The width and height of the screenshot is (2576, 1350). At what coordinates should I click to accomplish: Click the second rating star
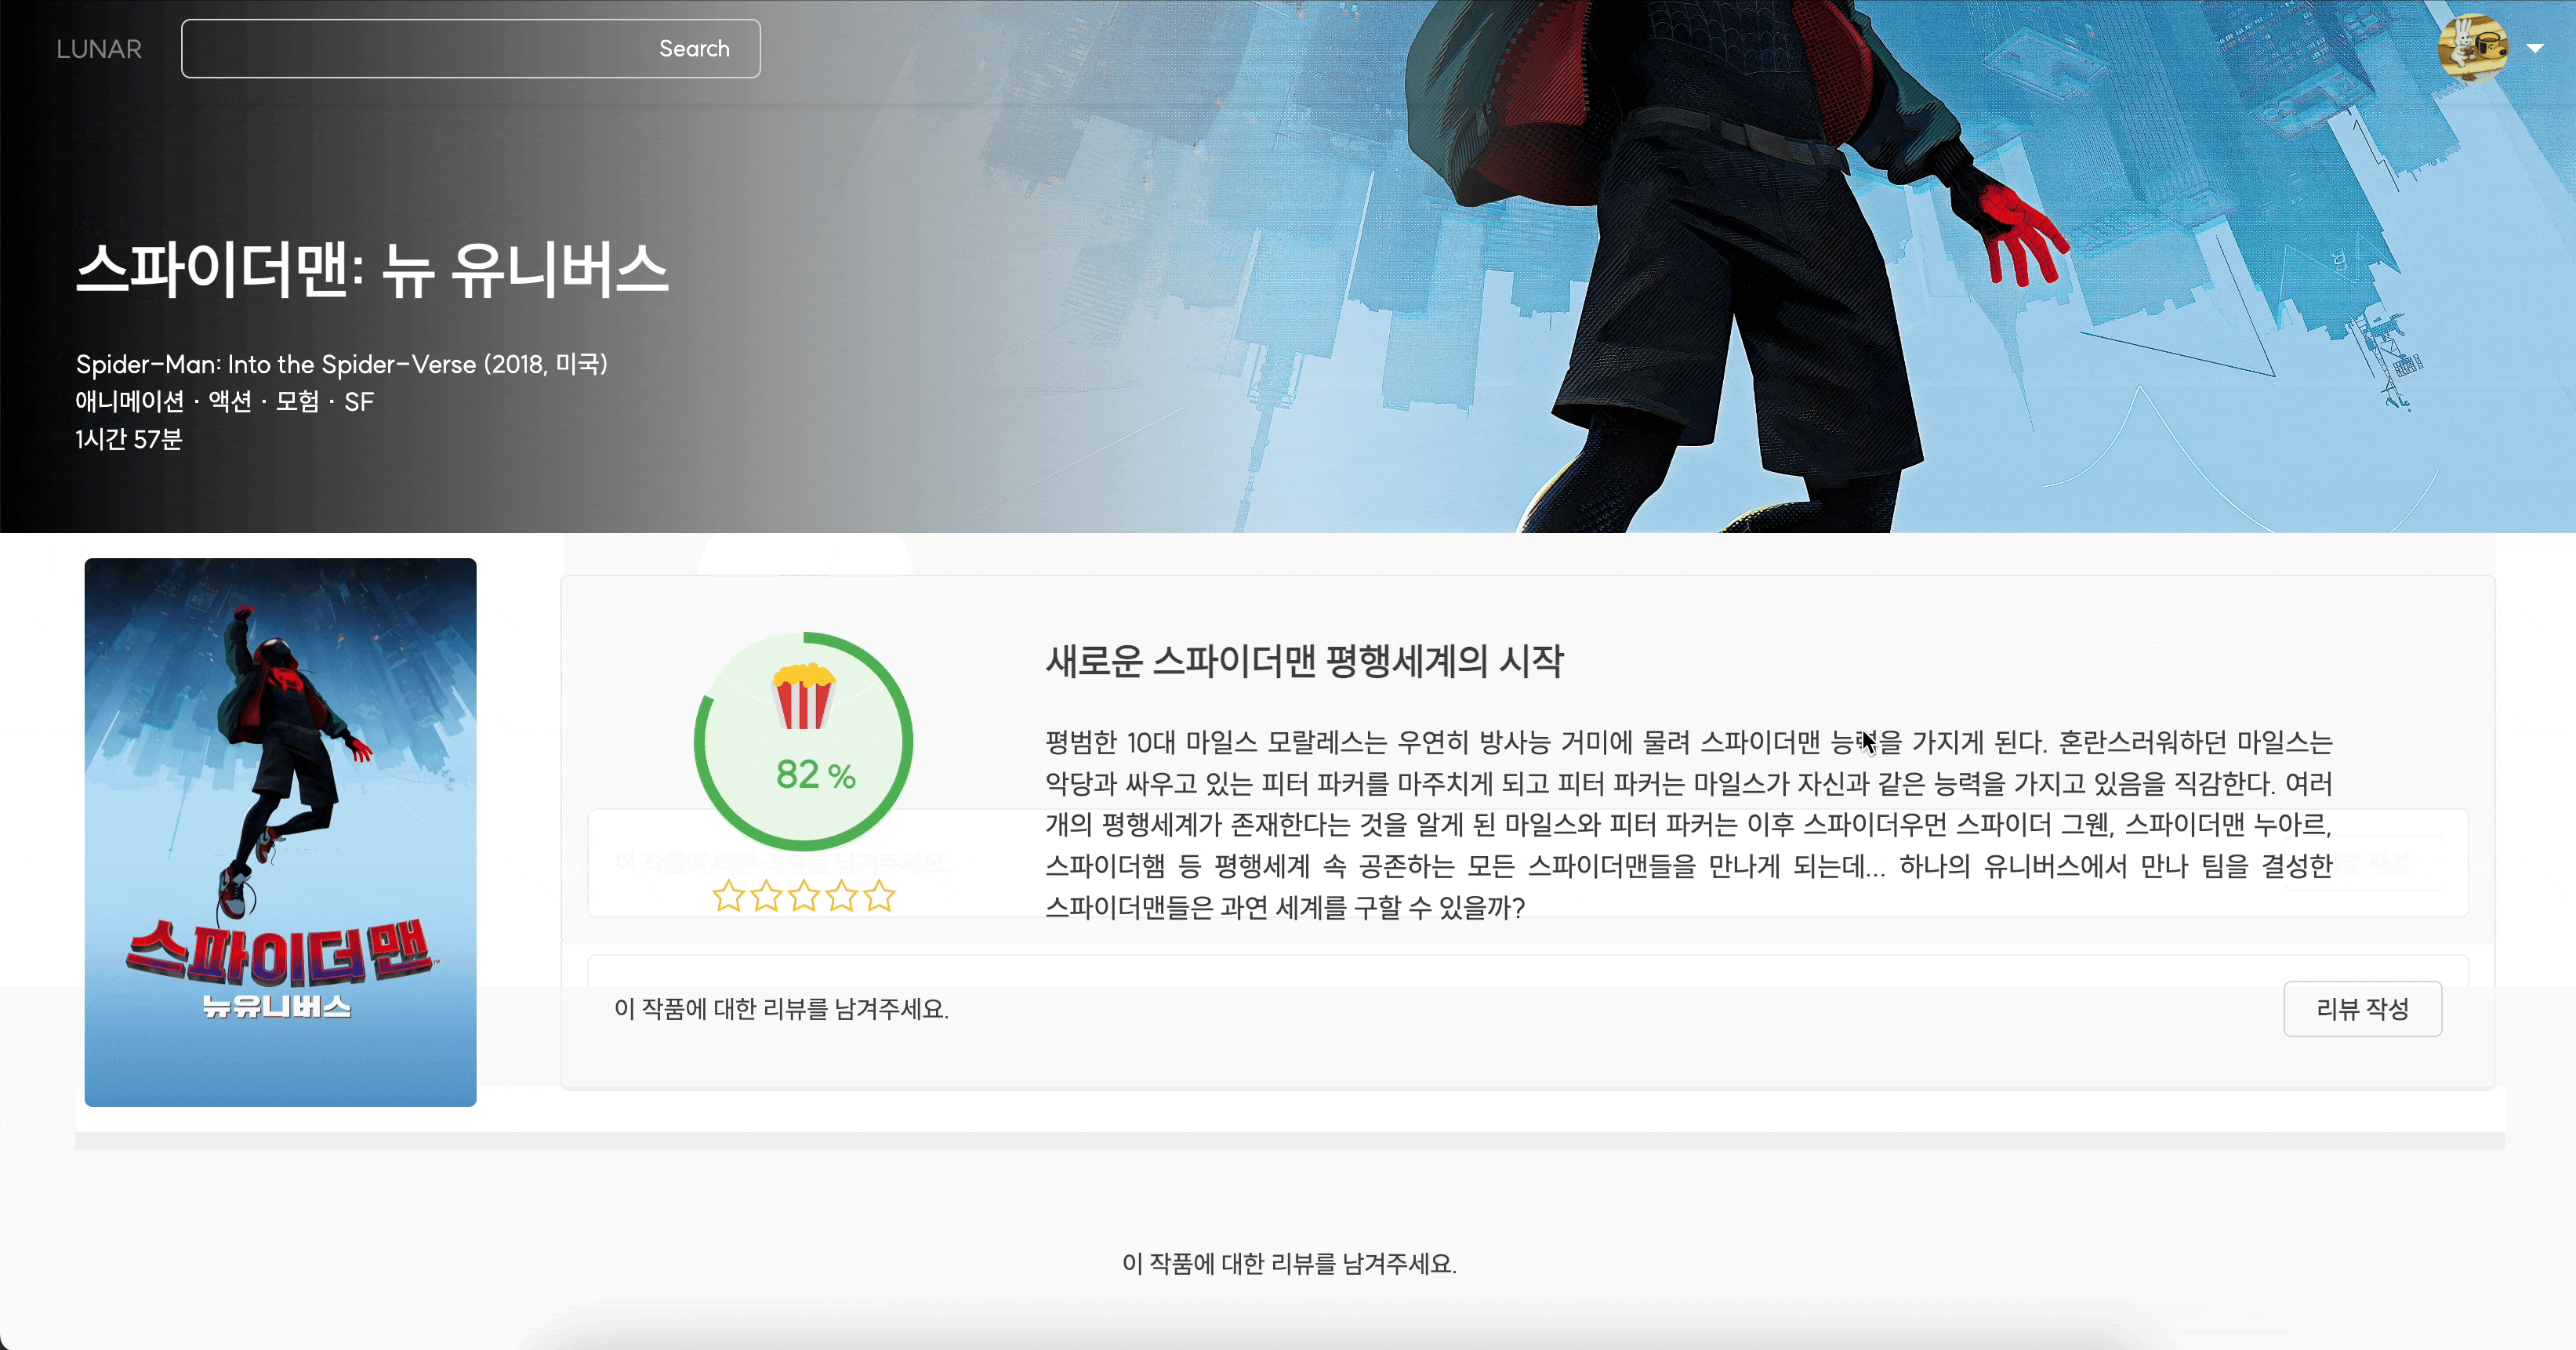pyautogui.click(x=766, y=896)
